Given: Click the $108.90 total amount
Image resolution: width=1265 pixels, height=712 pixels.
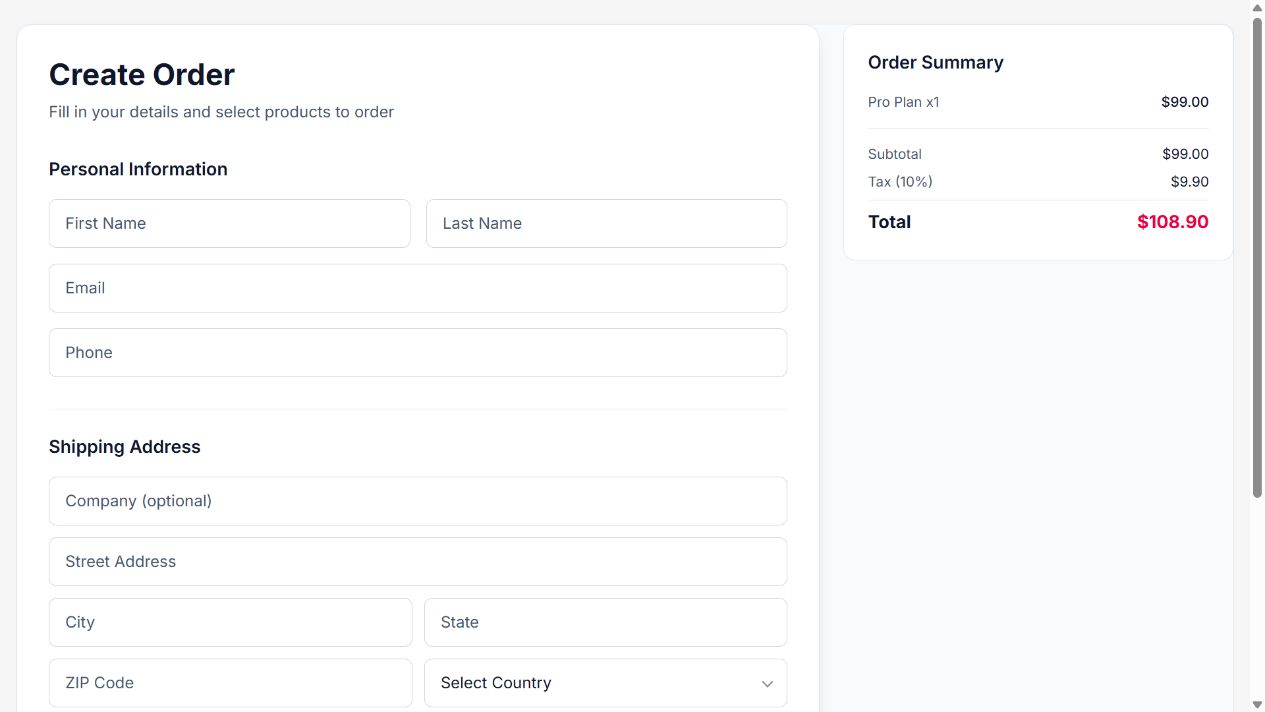Looking at the screenshot, I should click(1173, 222).
